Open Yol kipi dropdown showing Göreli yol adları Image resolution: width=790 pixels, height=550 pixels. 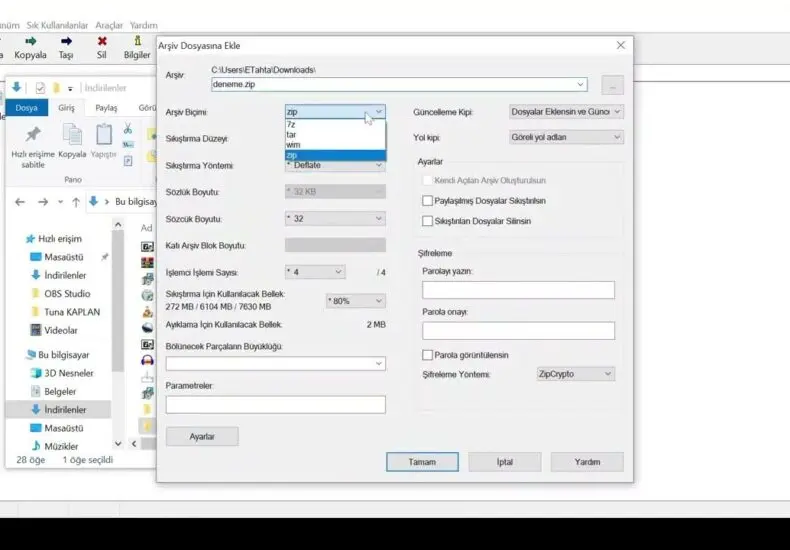pyautogui.click(x=566, y=137)
